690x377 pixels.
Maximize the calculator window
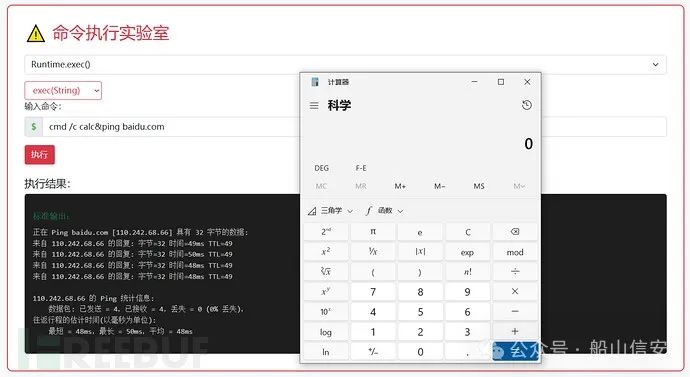501,82
